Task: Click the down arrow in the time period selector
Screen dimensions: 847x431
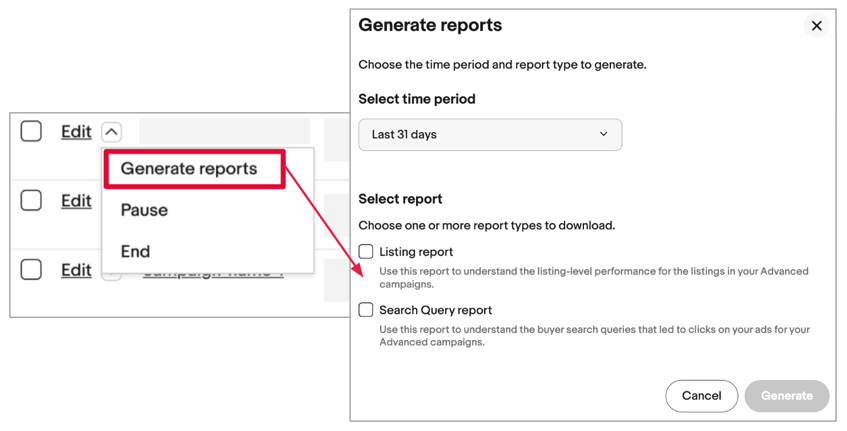Action: point(603,134)
